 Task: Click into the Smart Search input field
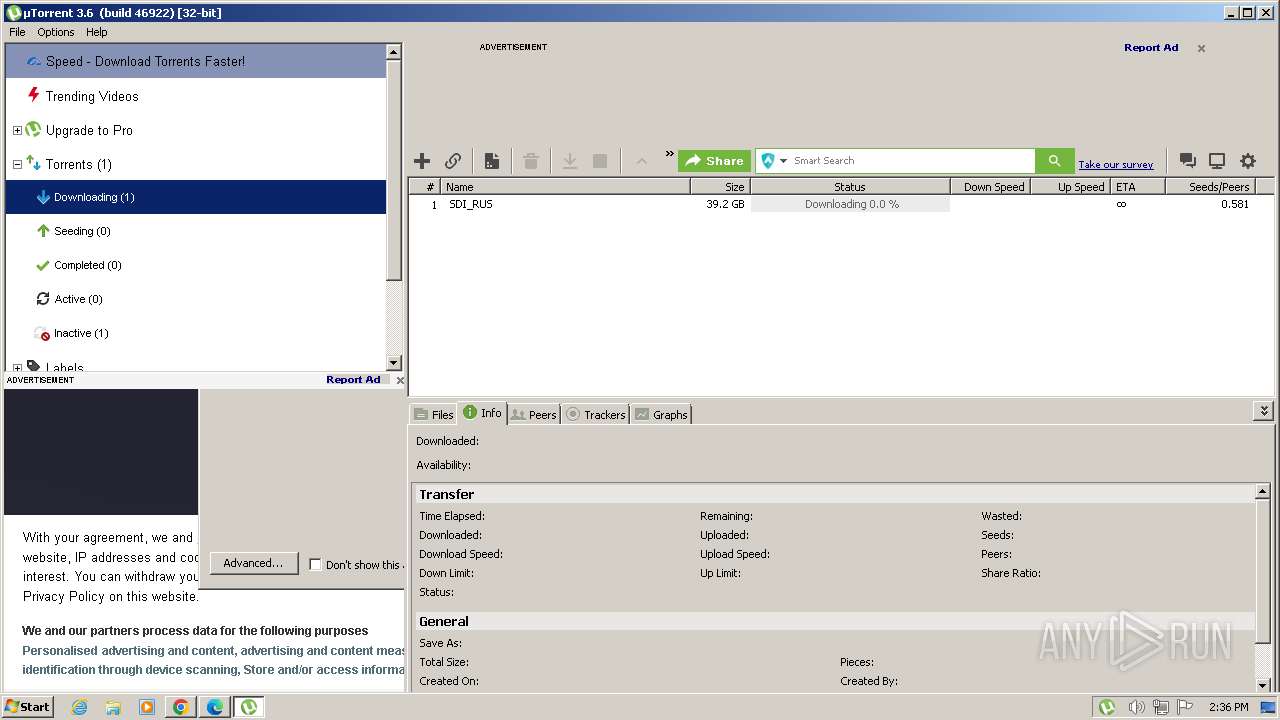tap(912, 161)
